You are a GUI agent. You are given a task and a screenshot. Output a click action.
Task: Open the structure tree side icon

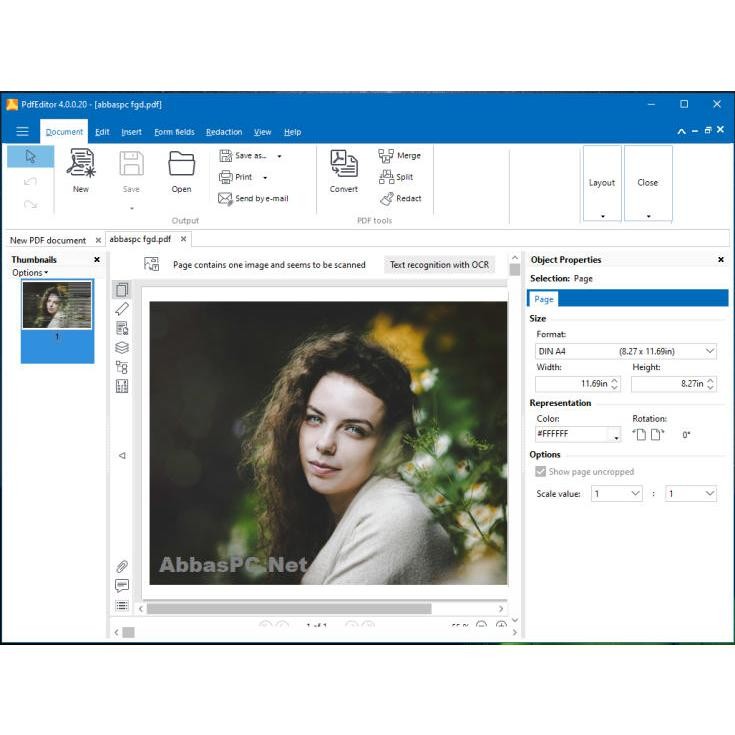(122, 367)
